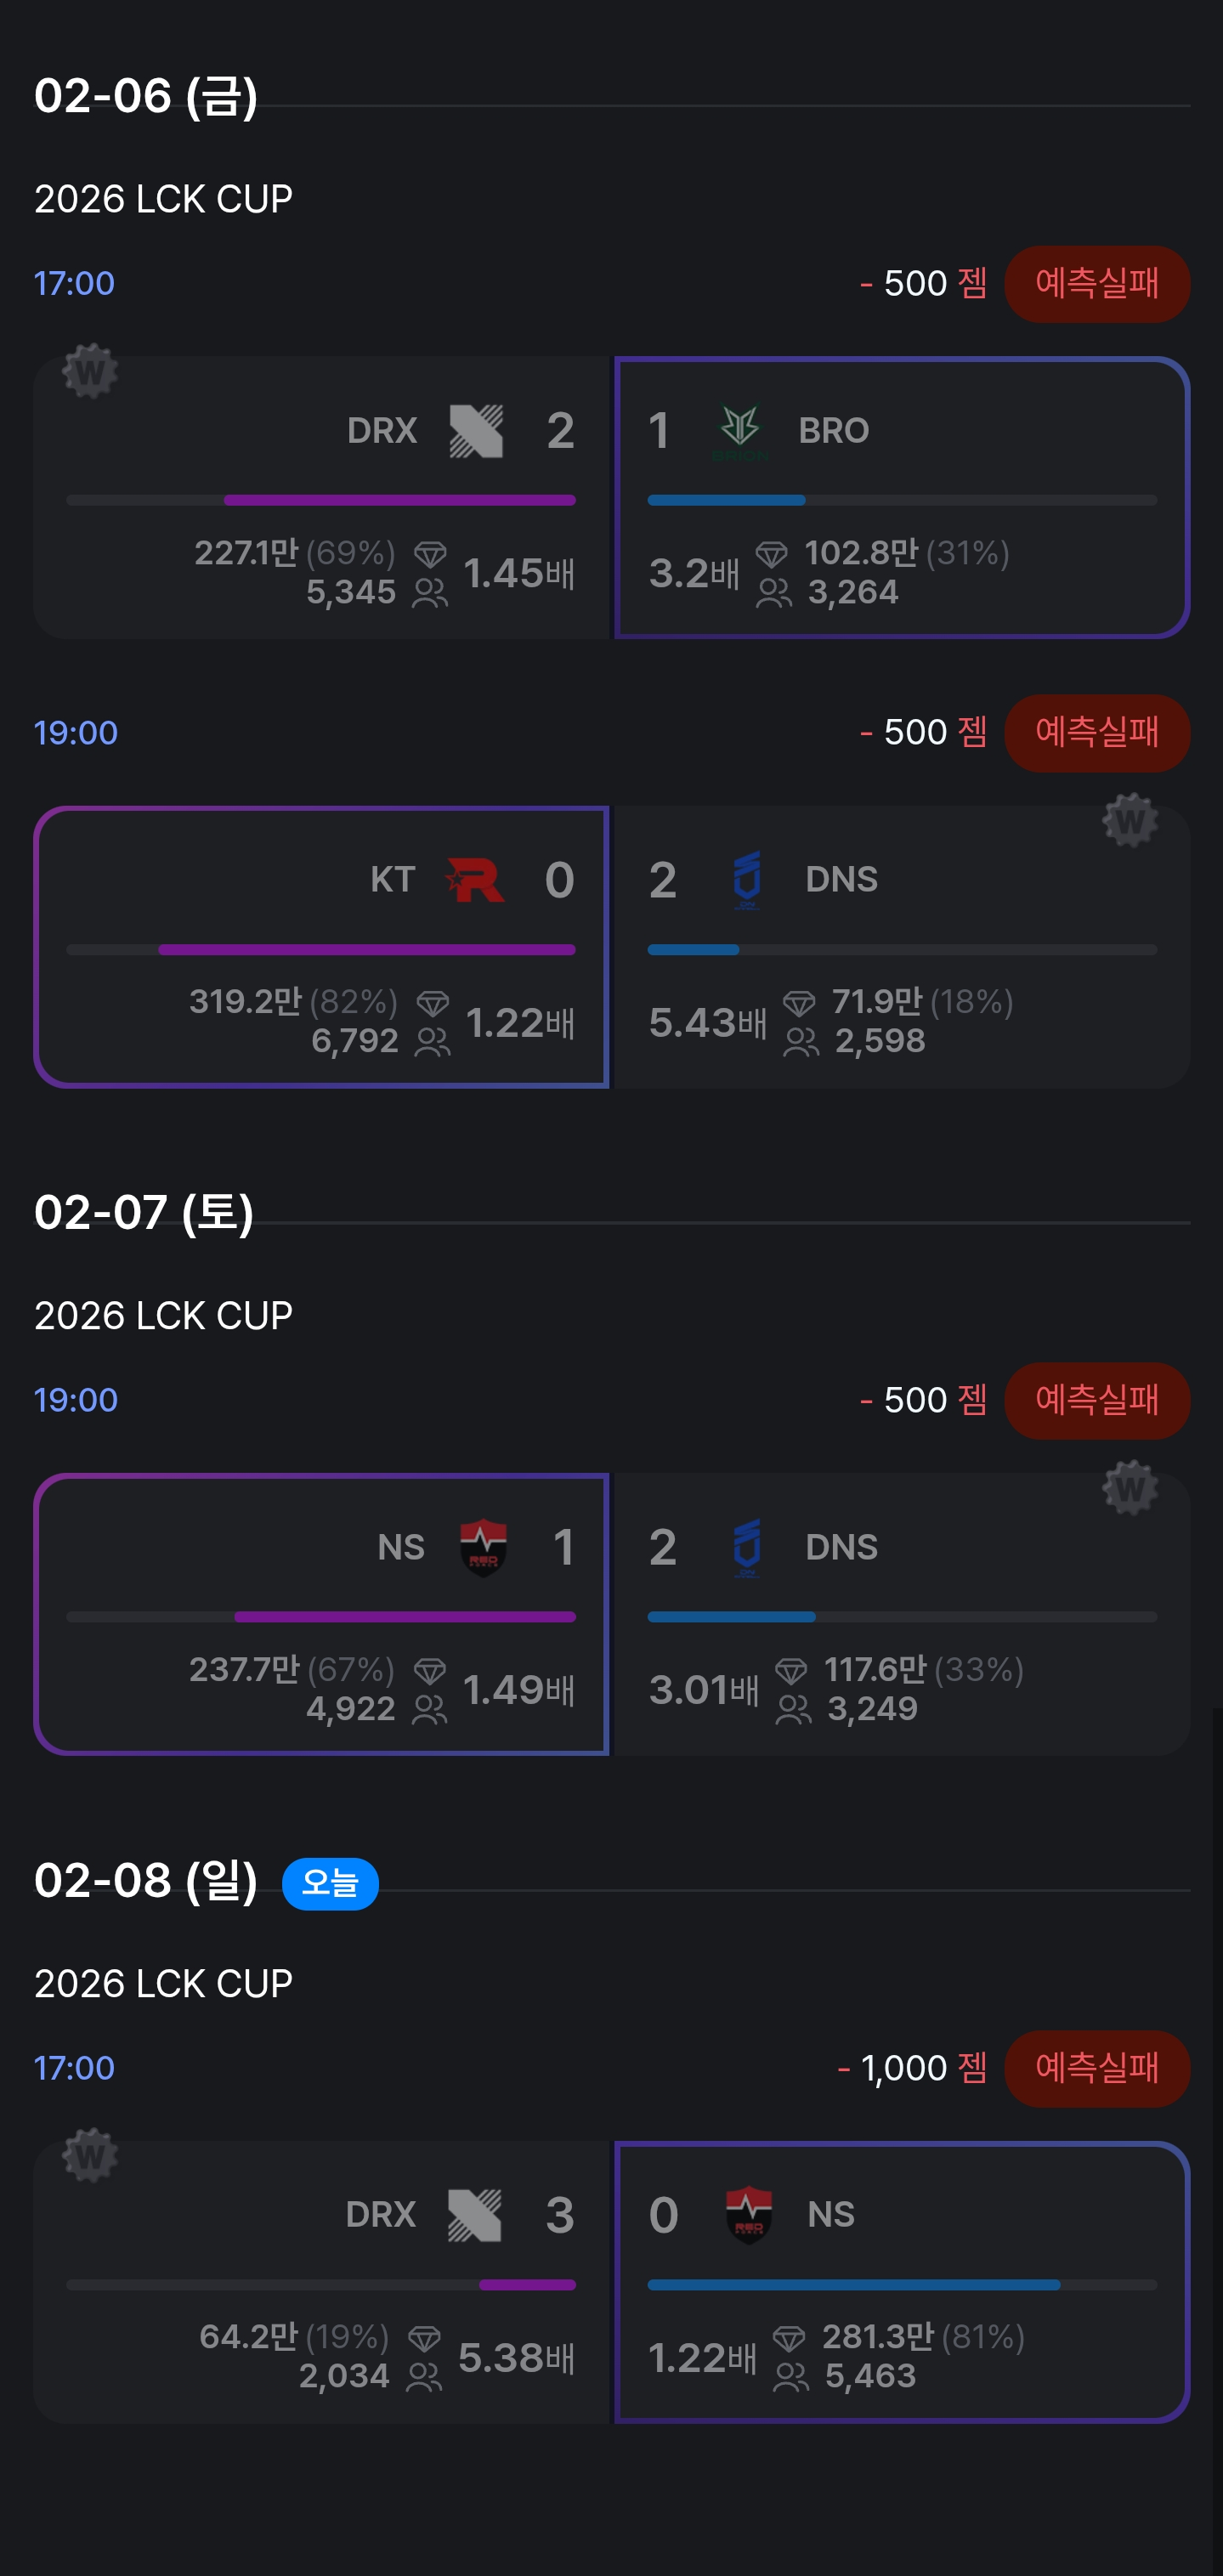Click the DNS logo in the 02-06 match
1223x2576 pixels.
pos(747,880)
